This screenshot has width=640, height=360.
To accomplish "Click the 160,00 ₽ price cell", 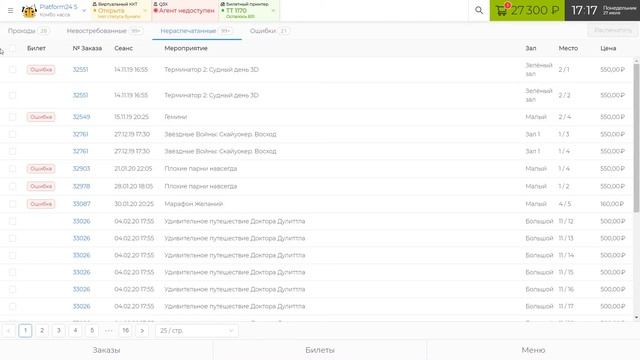I will click(x=612, y=204).
